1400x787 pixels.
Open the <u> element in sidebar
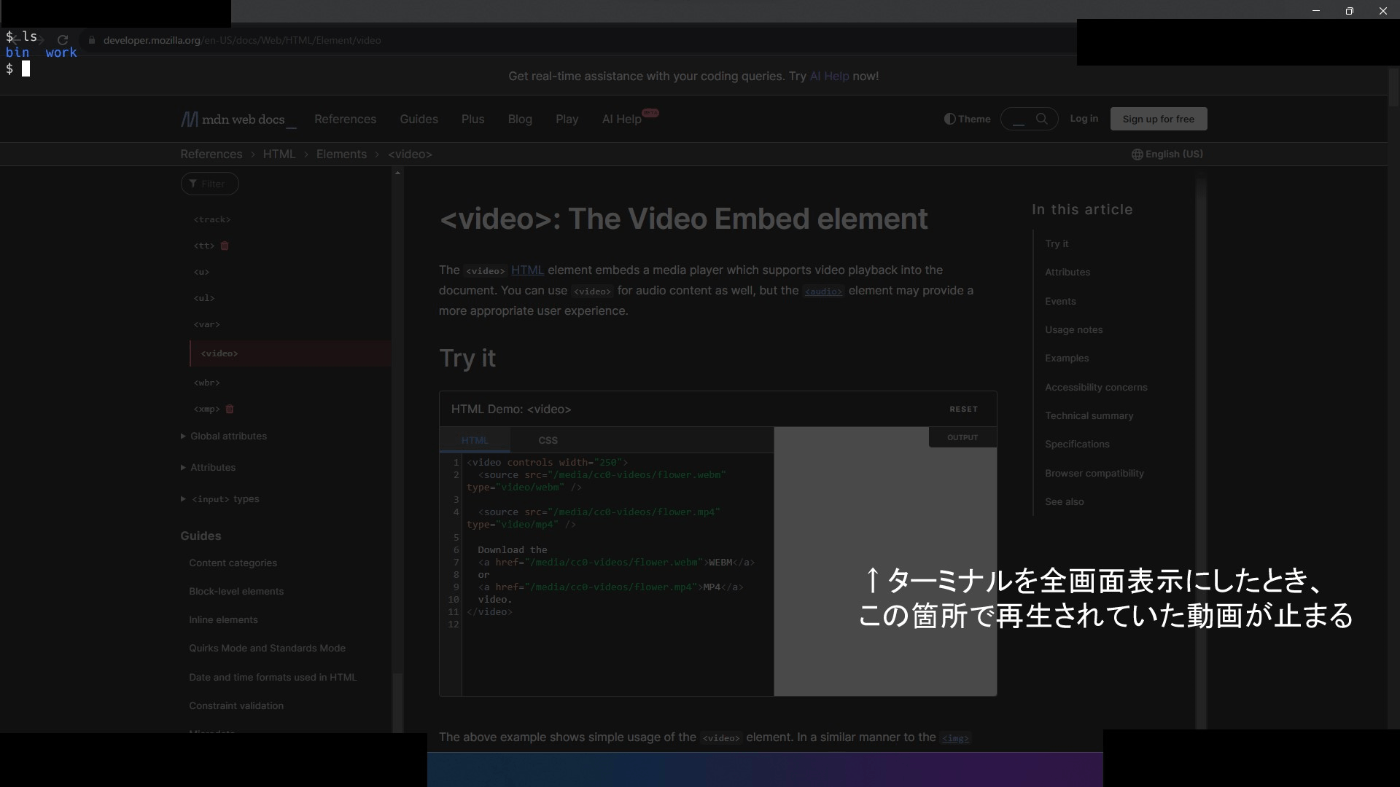(x=201, y=272)
